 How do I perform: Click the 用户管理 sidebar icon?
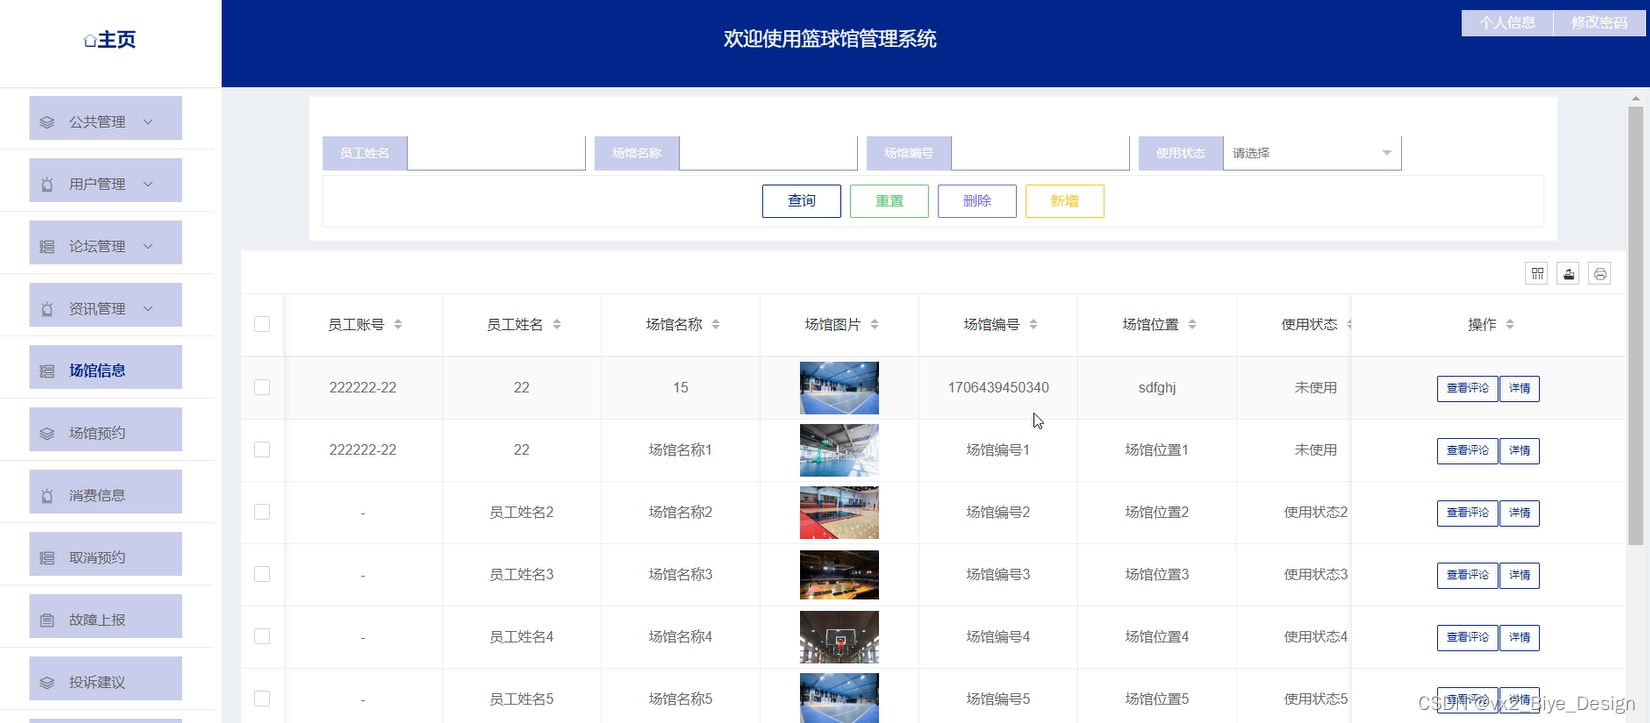(47, 184)
